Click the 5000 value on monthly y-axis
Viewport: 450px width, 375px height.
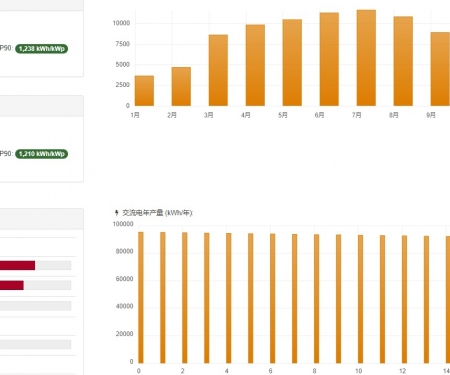(123, 65)
